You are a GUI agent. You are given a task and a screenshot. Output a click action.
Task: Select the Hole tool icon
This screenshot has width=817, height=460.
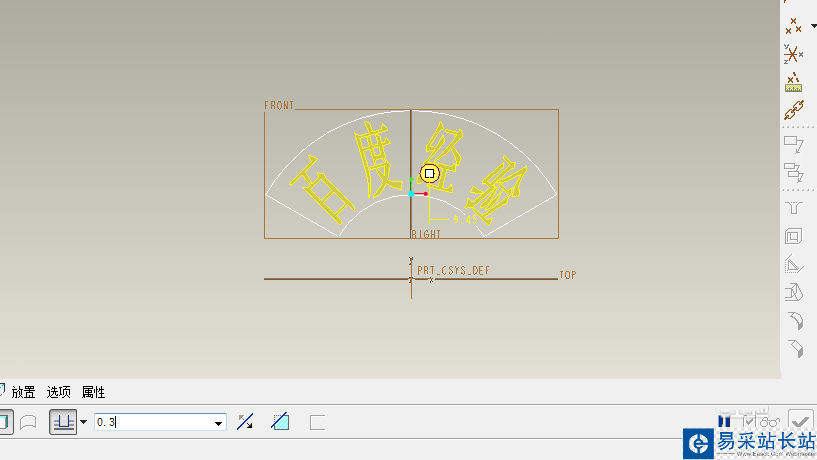point(794,208)
